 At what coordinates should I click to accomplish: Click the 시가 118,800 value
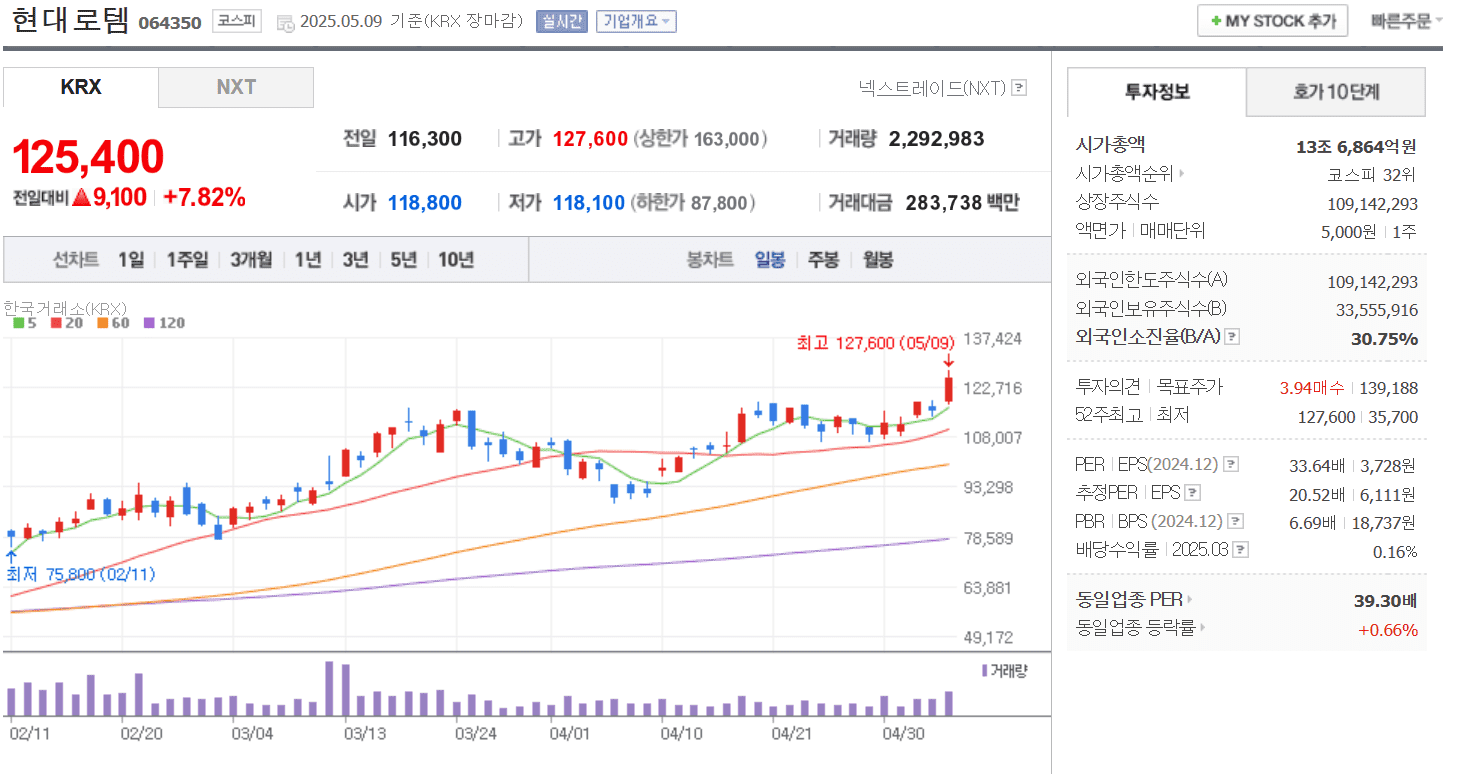click(425, 203)
